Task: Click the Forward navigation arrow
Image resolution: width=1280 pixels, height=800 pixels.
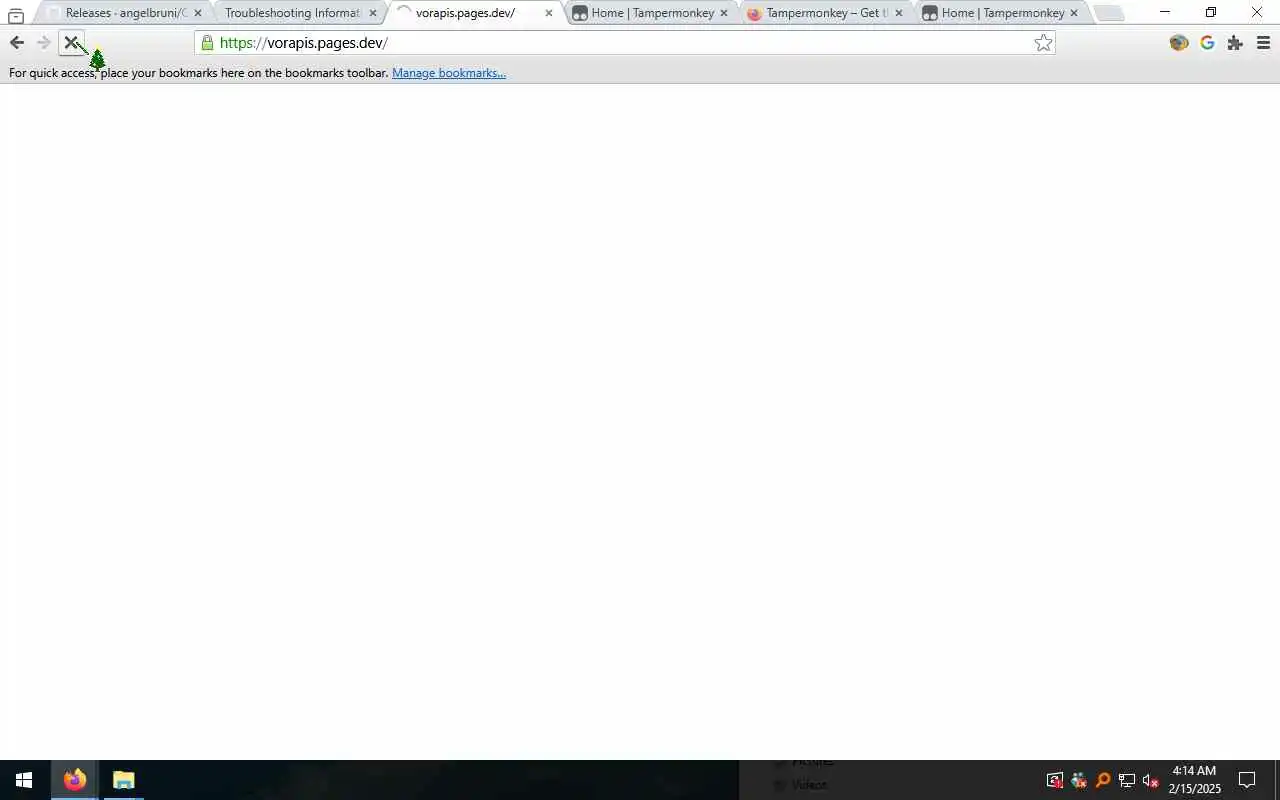Action: tap(43, 42)
